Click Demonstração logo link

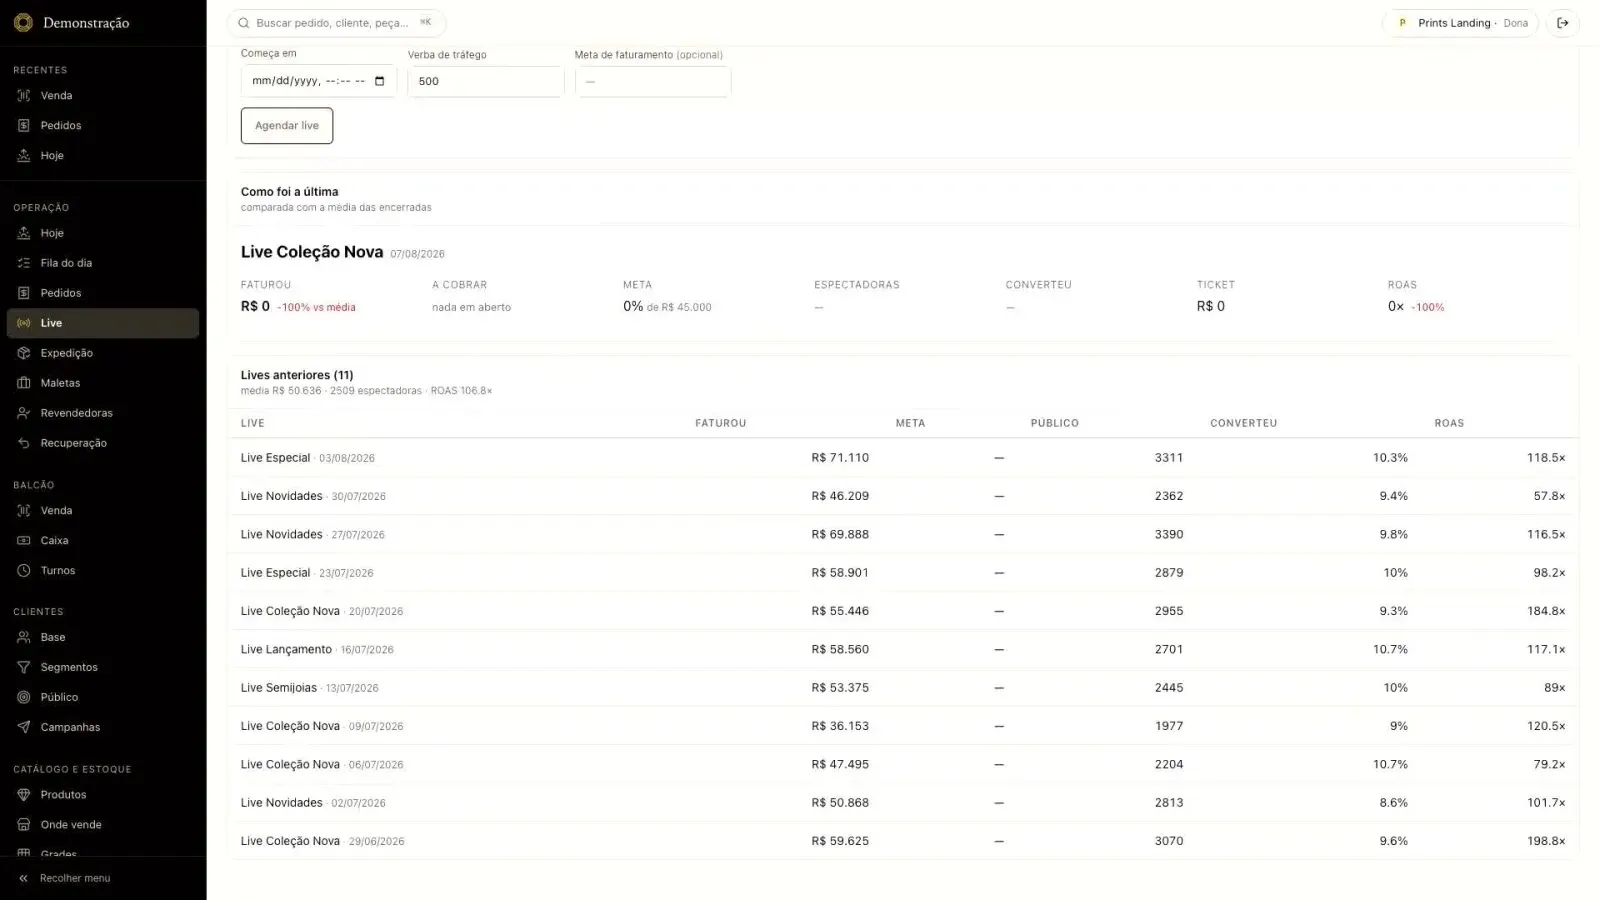72,23
